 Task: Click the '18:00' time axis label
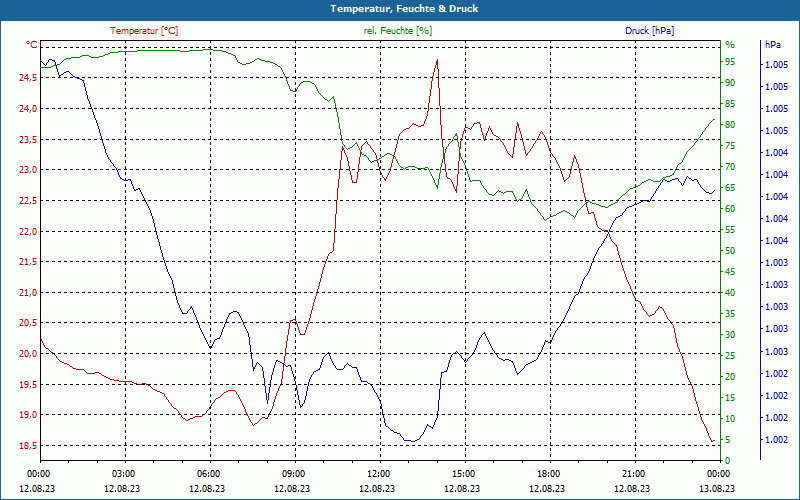[x=550, y=473]
